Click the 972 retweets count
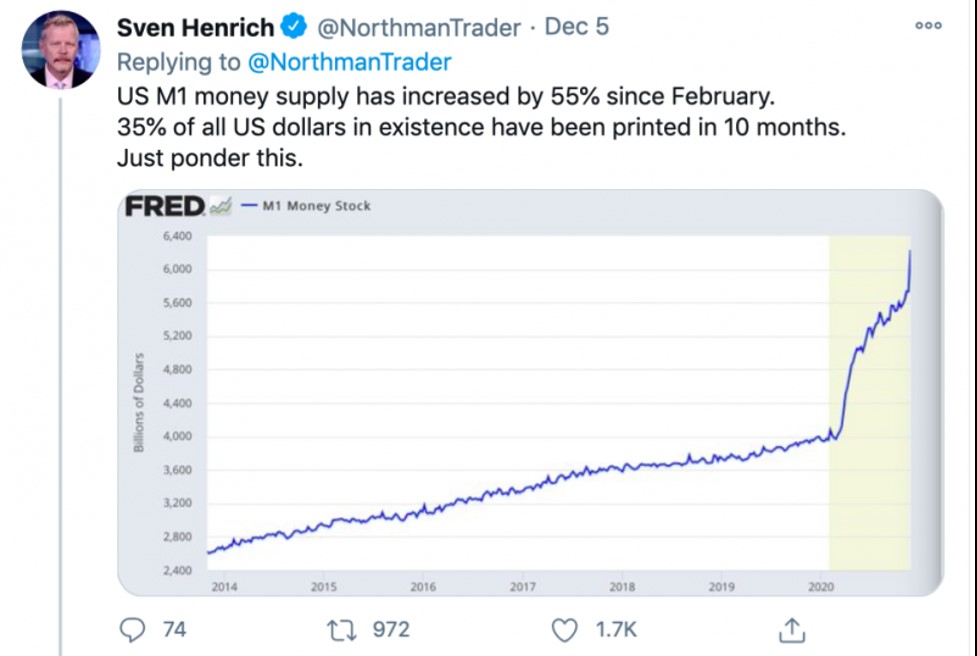977x656 pixels. point(391,629)
